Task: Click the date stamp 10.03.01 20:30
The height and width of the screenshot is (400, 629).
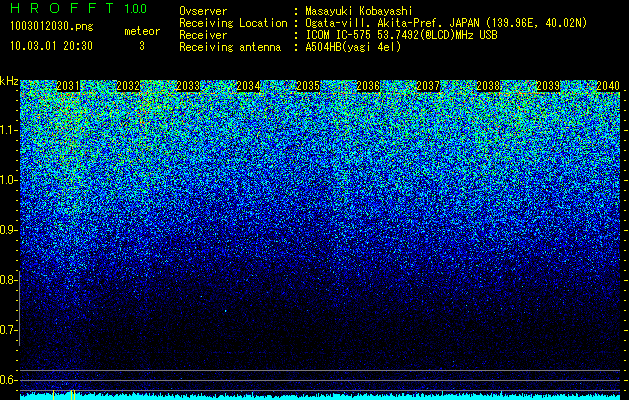Action: click(x=51, y=46)
